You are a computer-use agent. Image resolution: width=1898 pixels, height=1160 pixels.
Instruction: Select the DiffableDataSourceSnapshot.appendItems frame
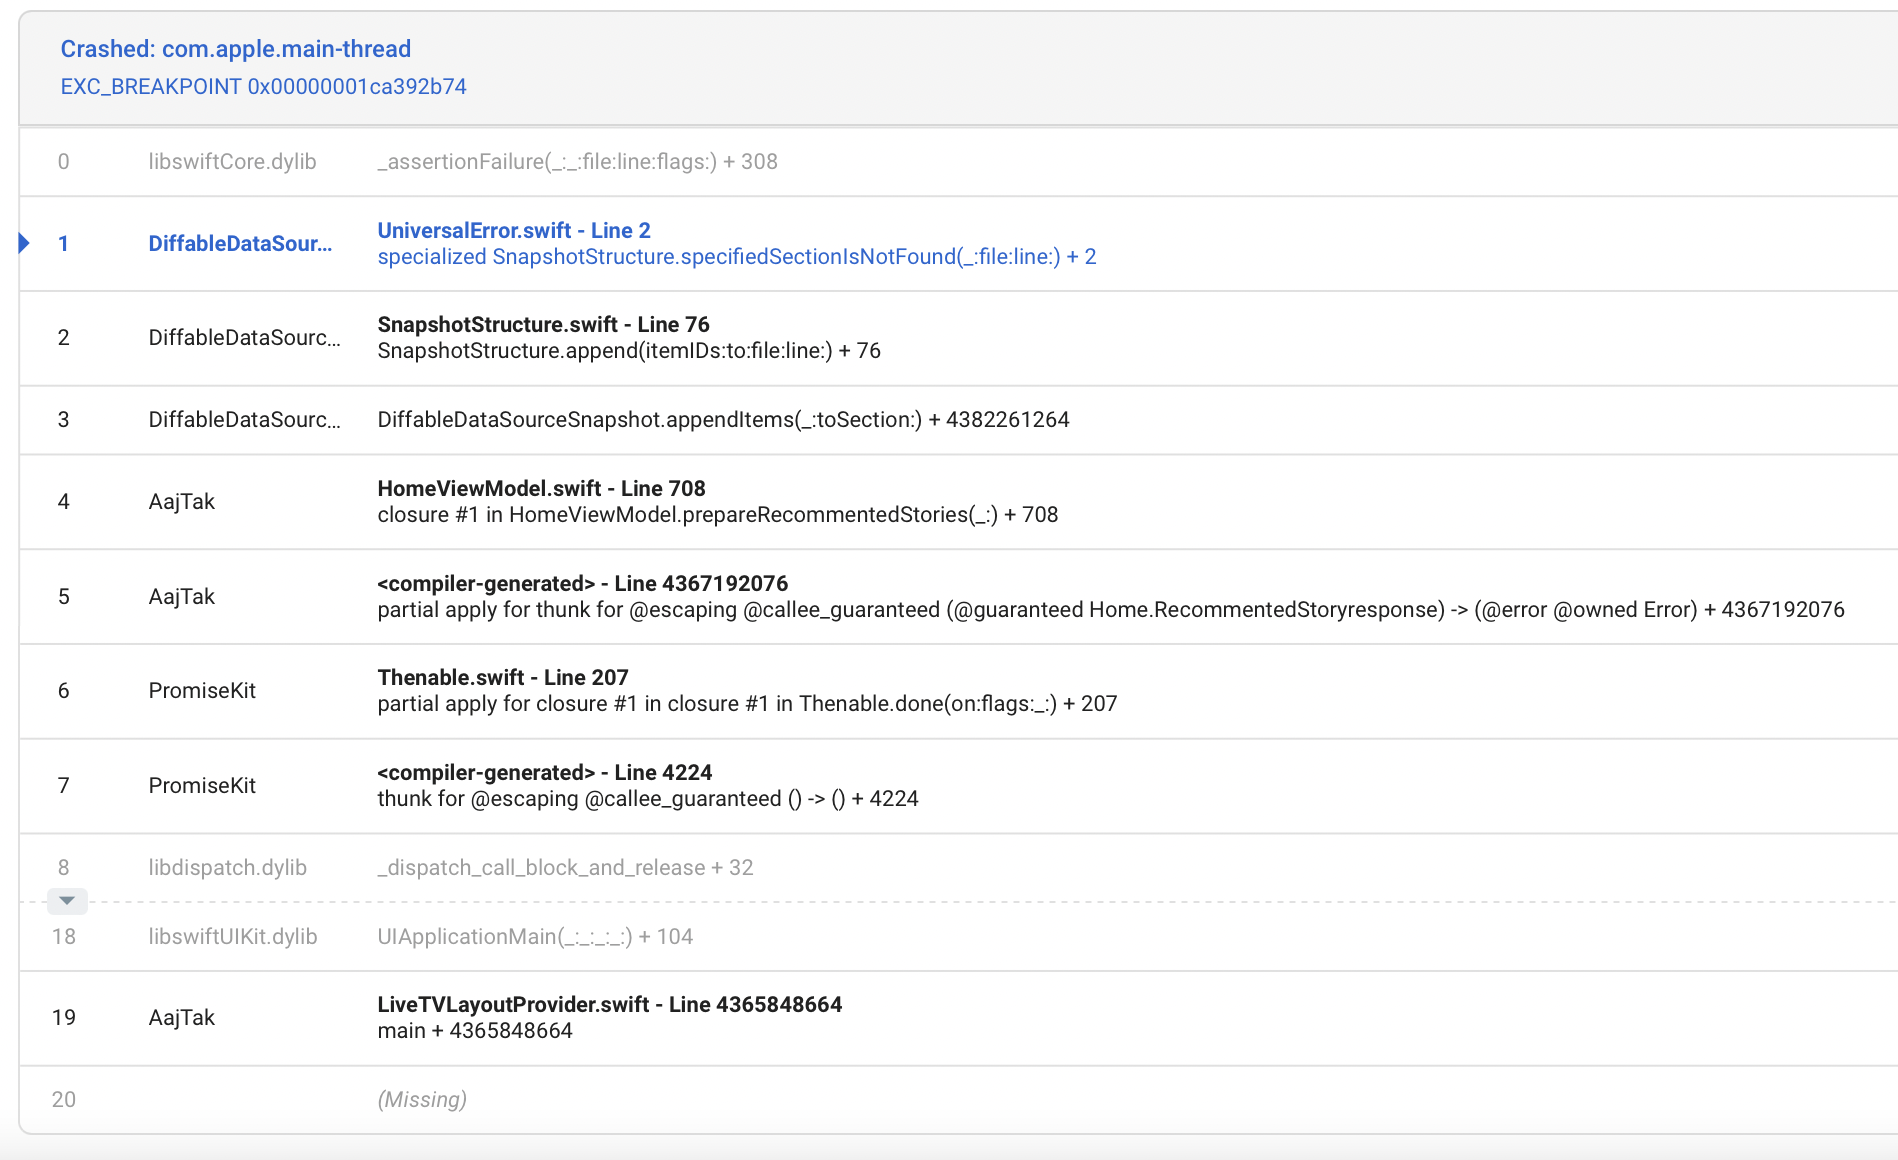pos(722,420)
